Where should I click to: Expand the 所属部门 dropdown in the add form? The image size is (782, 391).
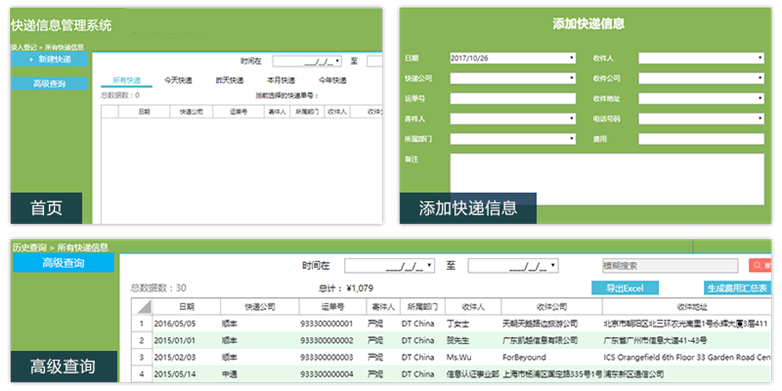(x=572, y=139)
